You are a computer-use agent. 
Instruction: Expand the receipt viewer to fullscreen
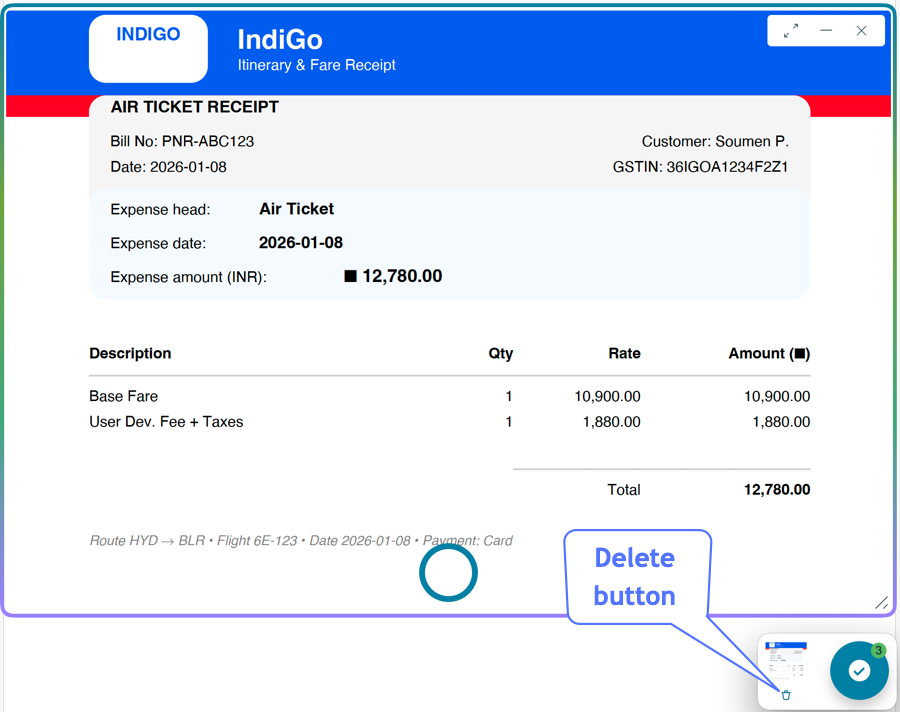(x=791, y=31)
